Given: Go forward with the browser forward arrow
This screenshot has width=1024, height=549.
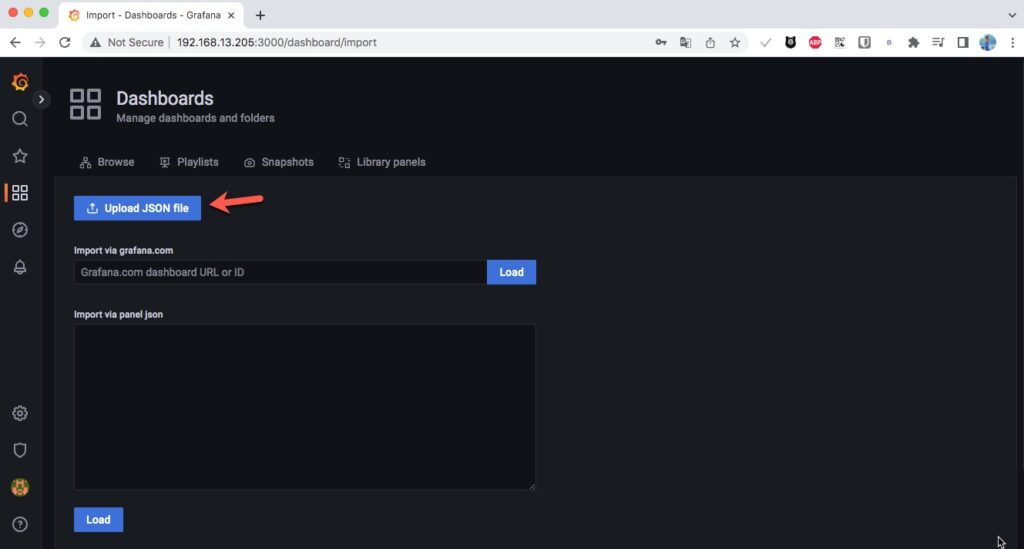Looking at the screenshot, I should point(40,42).
